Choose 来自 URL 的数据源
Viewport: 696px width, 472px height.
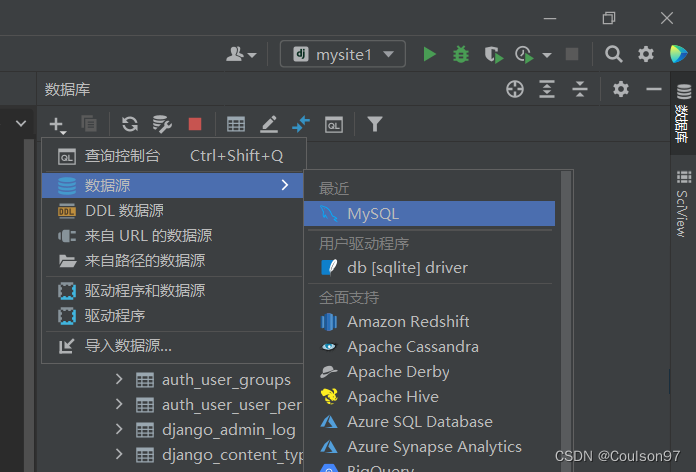(173, 235)
